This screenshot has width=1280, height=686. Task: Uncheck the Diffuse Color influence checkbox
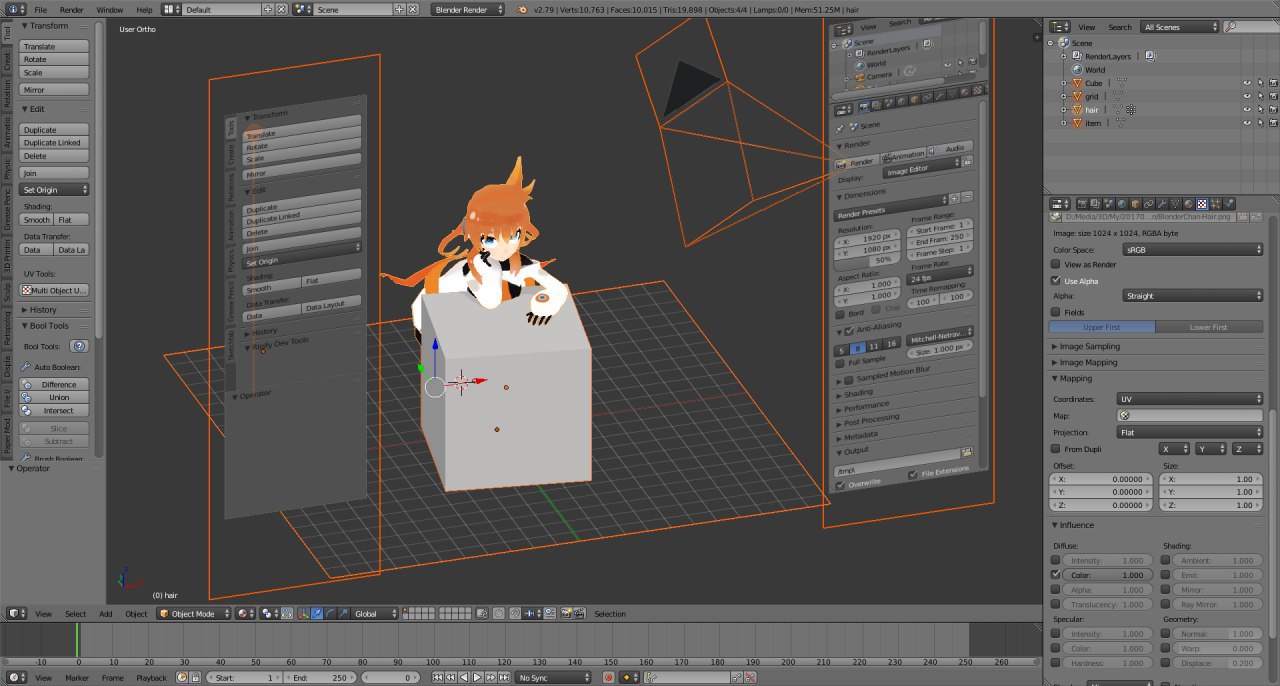pyautogui.click(x=1056, y=575)
